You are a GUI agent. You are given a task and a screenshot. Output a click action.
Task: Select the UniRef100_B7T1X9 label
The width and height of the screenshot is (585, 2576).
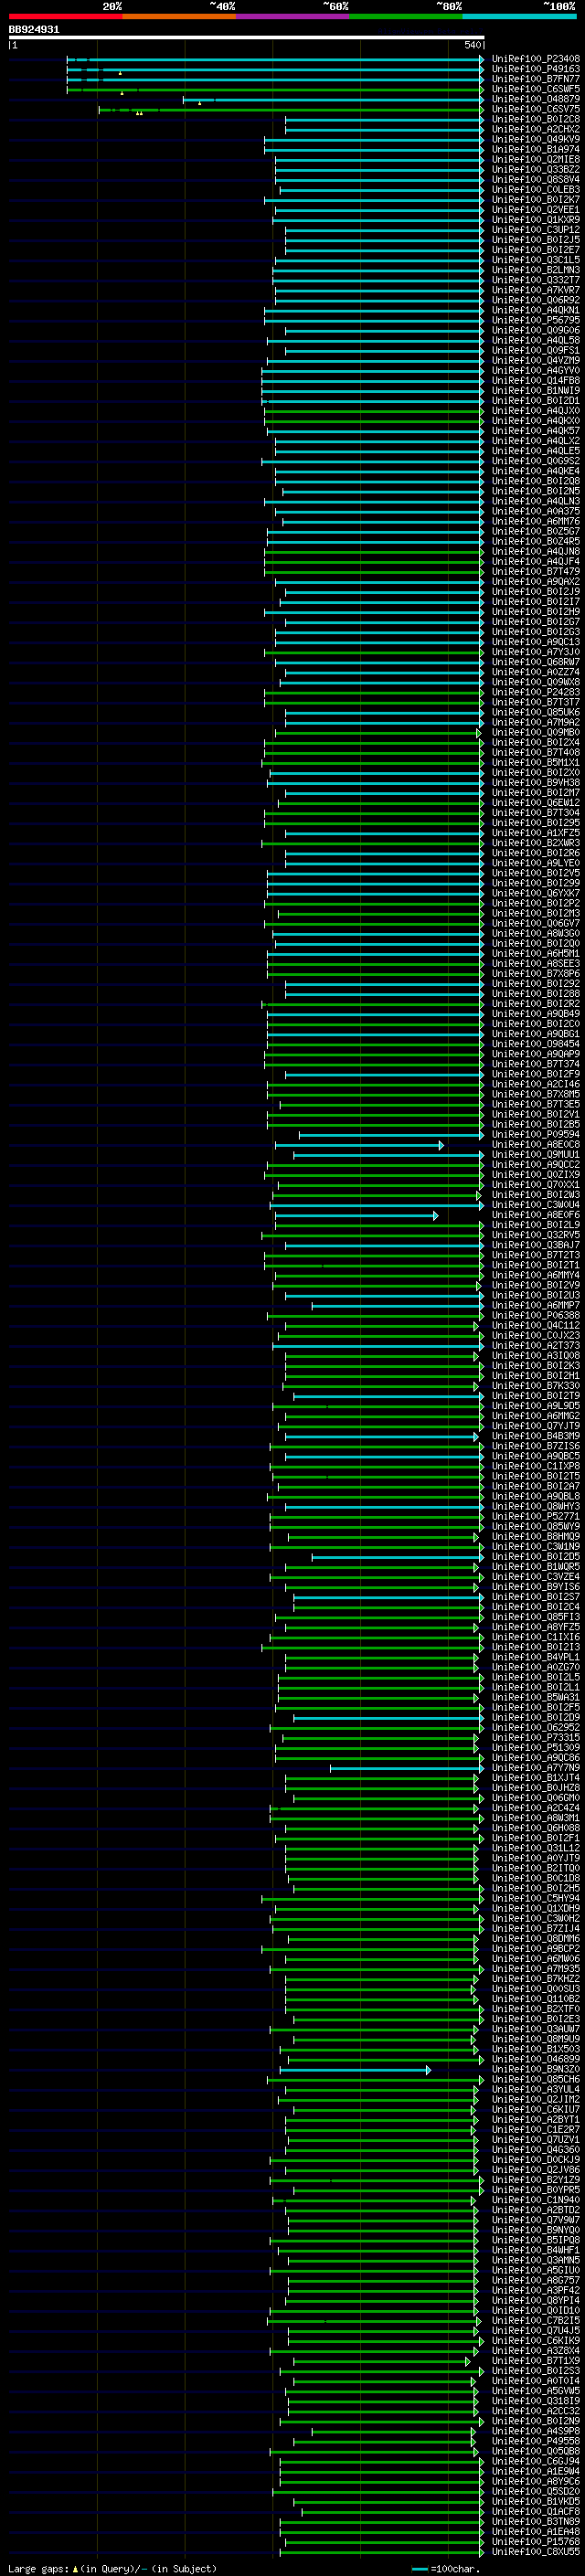click(x=536, y=2360)
